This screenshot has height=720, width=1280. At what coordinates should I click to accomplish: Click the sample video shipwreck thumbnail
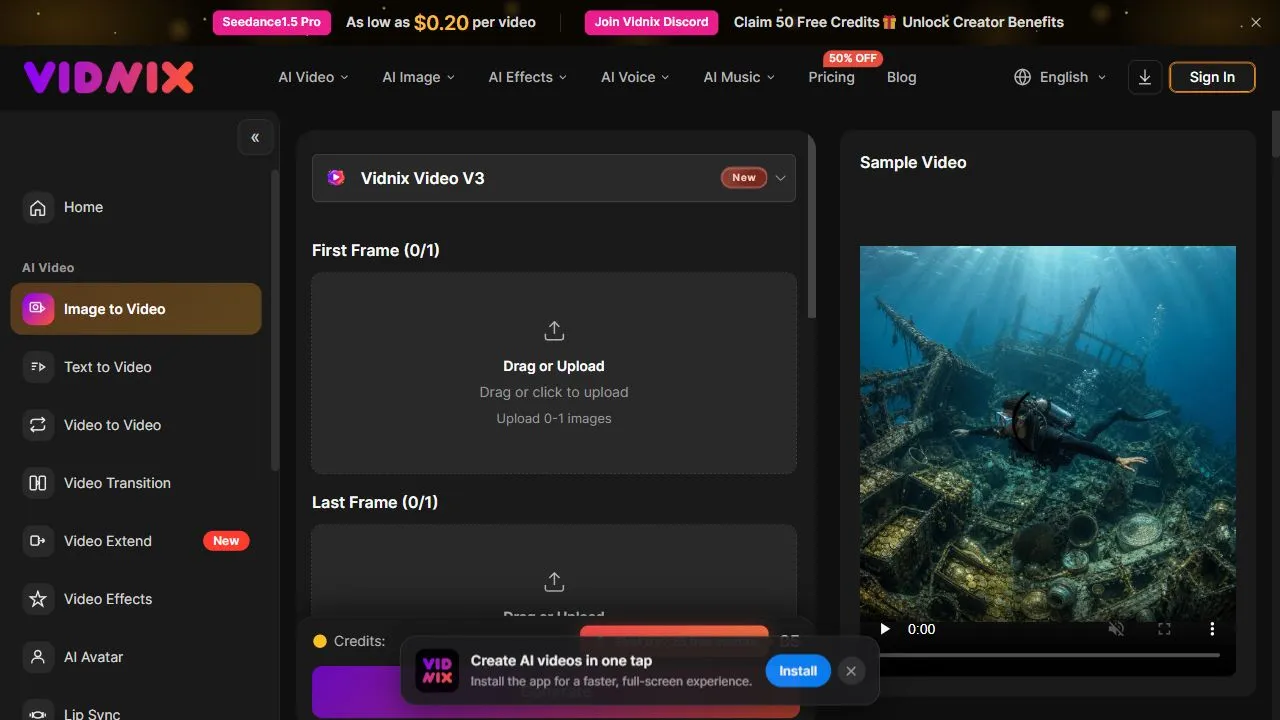[x=1048, y=434]
